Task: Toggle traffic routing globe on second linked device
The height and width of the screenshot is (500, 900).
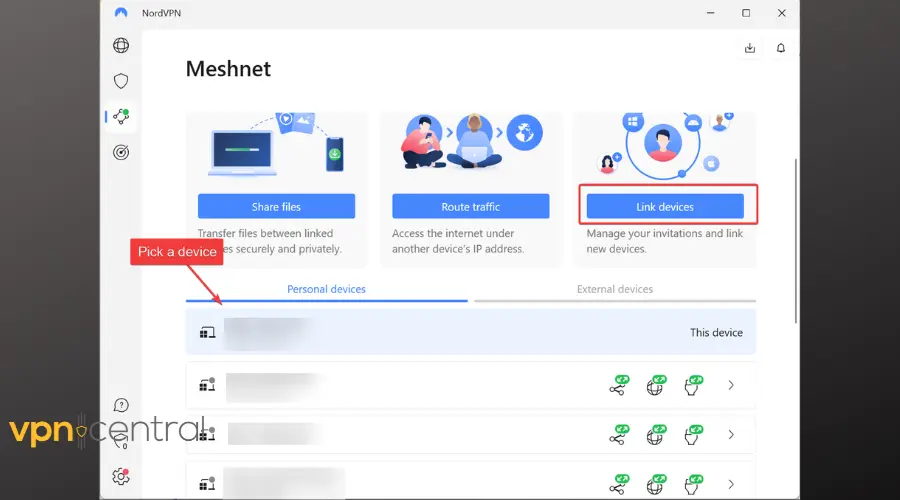Action: click(x=656, y=435)
